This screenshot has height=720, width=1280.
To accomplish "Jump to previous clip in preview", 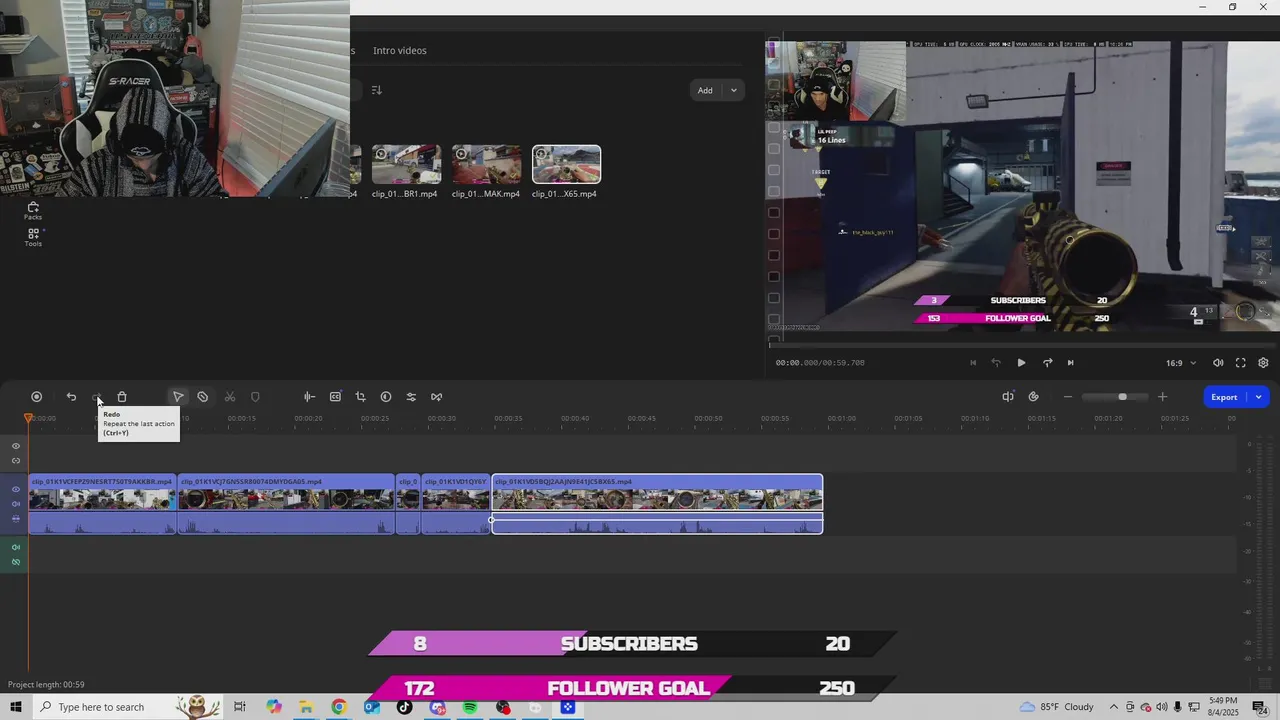I will click(x=973, y=363).
